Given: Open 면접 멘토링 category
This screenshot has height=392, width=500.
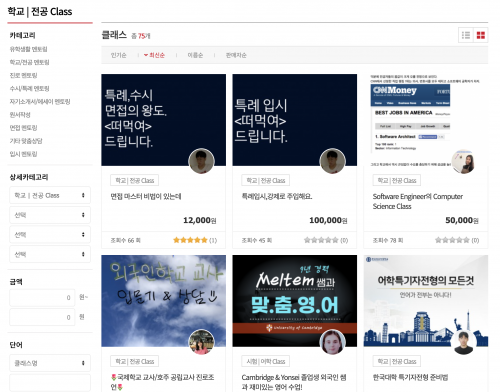Looking at the screenshot, I should click(24, 128).
